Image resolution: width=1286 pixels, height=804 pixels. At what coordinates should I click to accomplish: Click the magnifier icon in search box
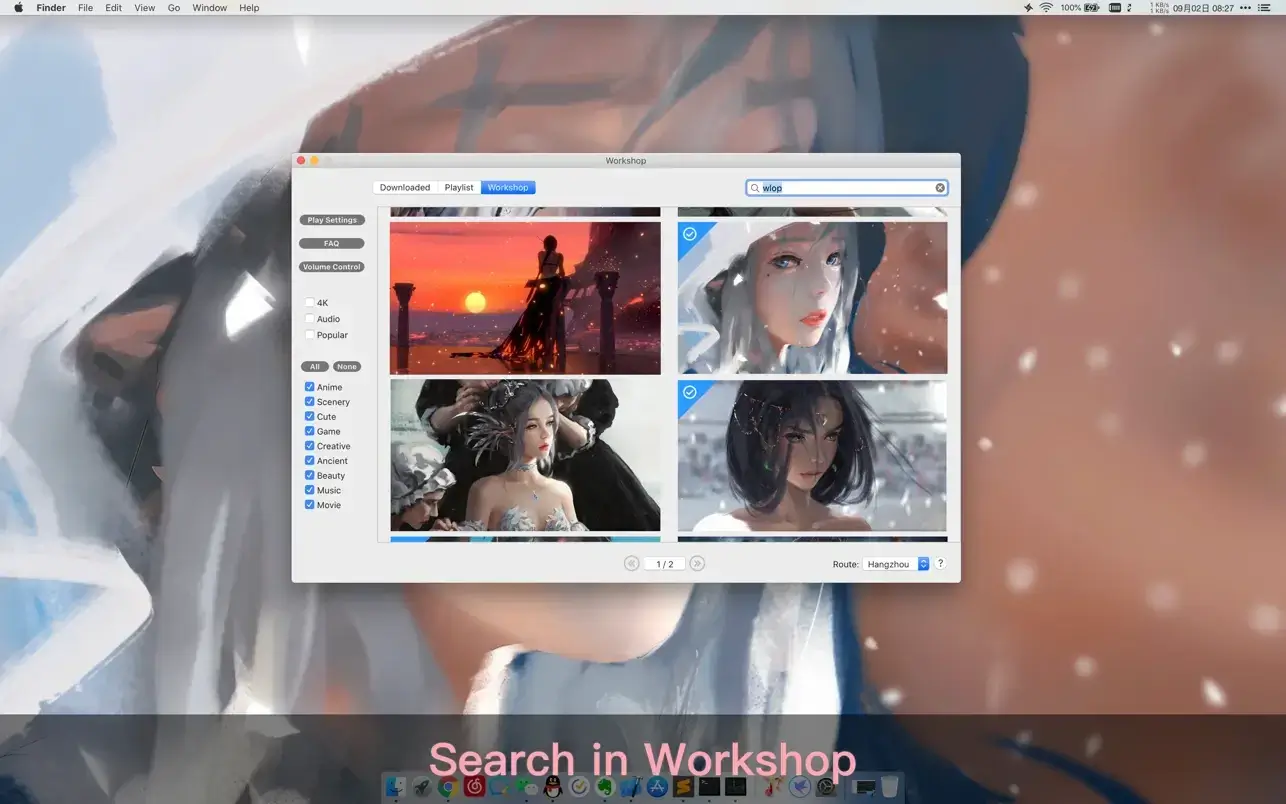tap(755, 188)
